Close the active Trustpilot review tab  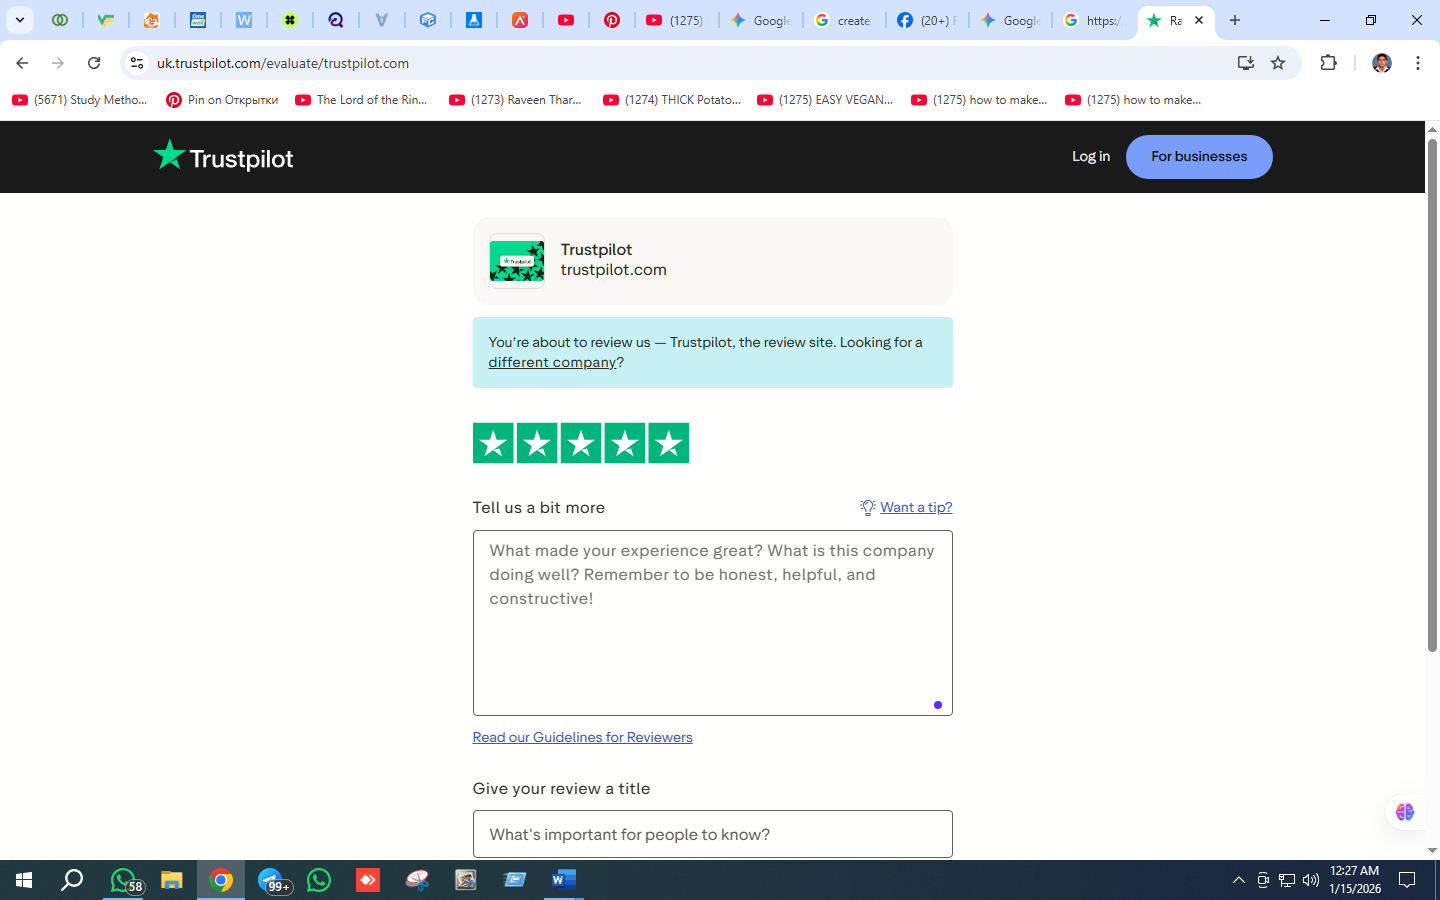point(1199,20)
